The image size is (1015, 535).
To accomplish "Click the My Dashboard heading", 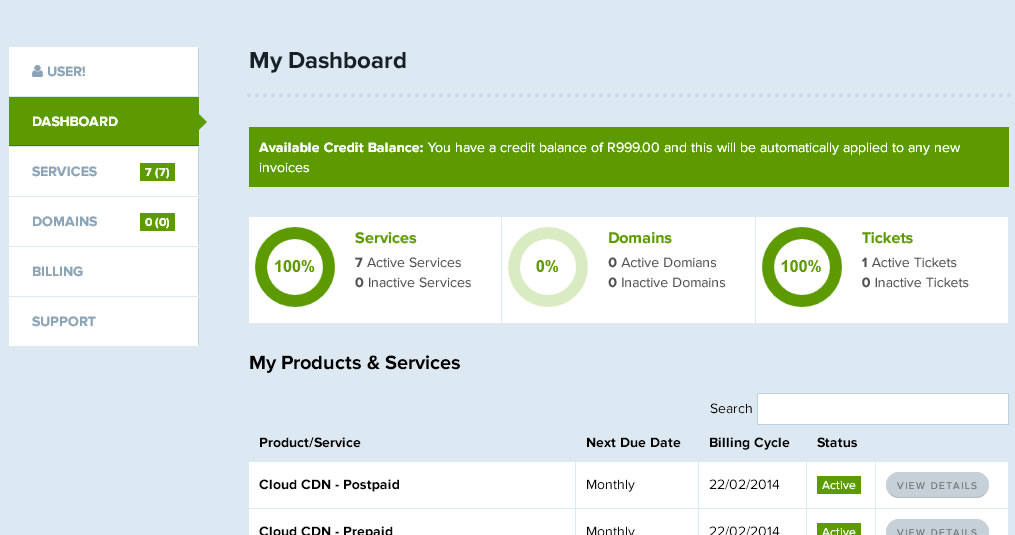I will [328, 61].
